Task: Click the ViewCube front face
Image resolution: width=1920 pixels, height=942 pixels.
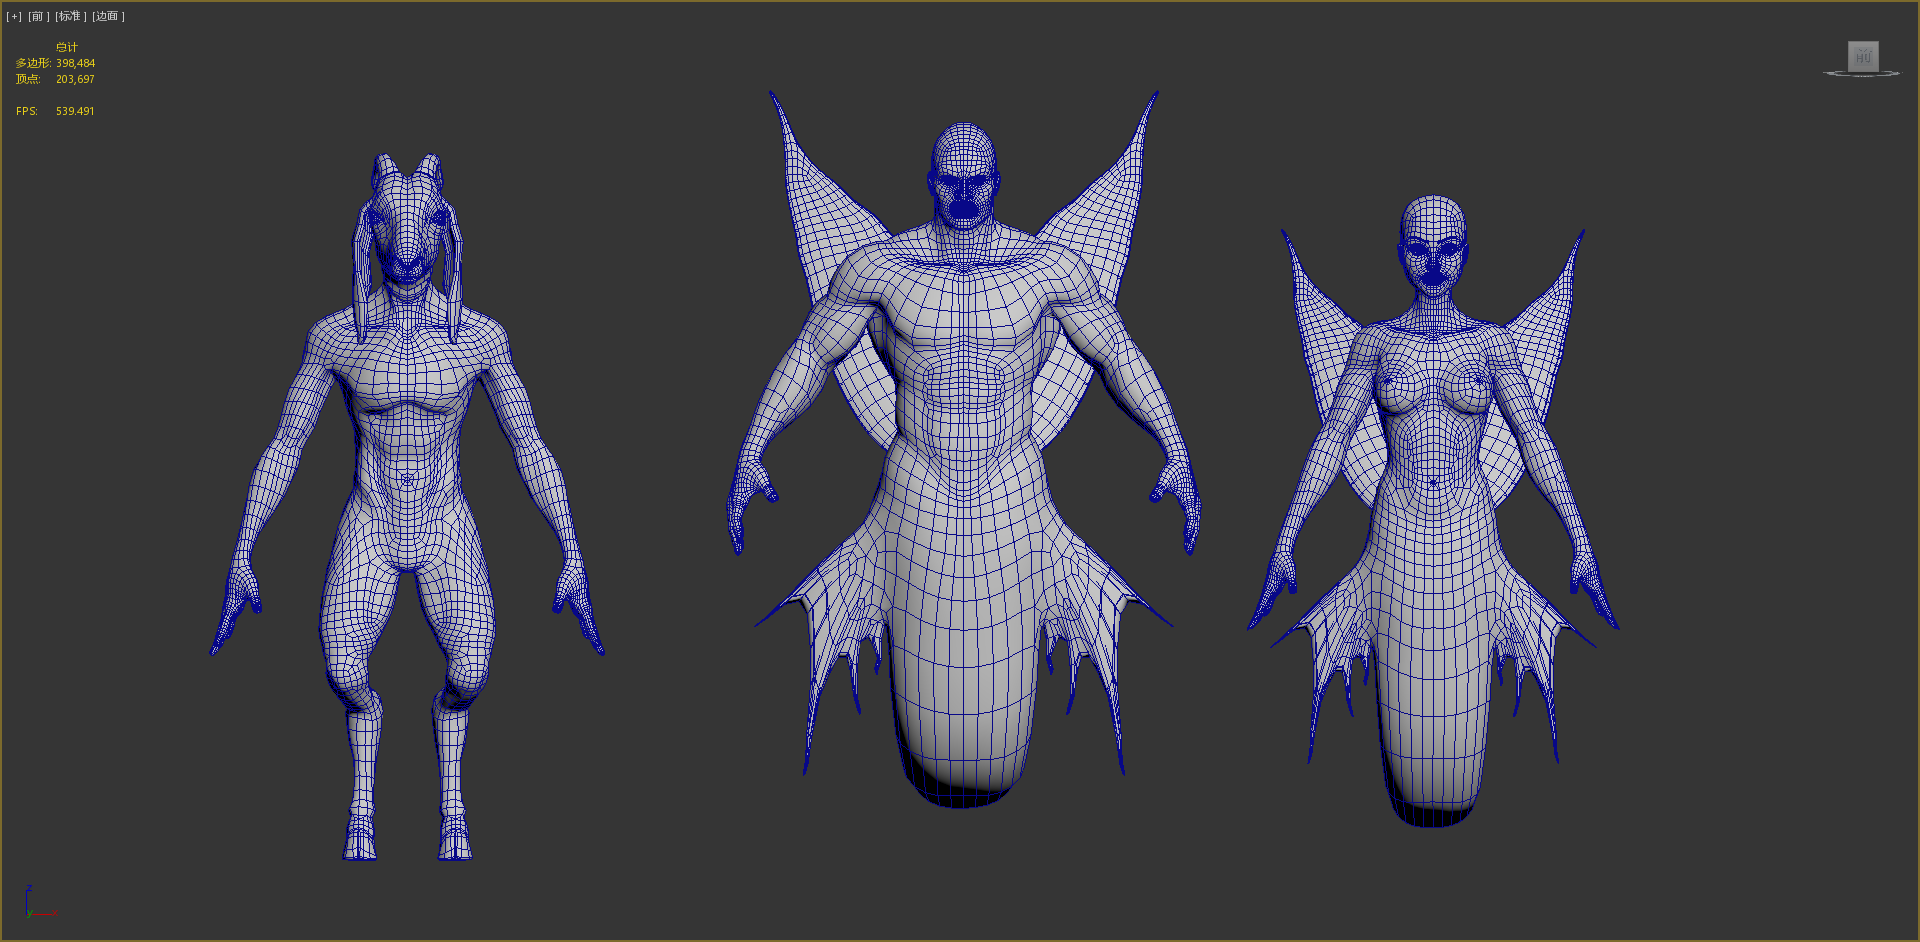Action: (1862, 57)
